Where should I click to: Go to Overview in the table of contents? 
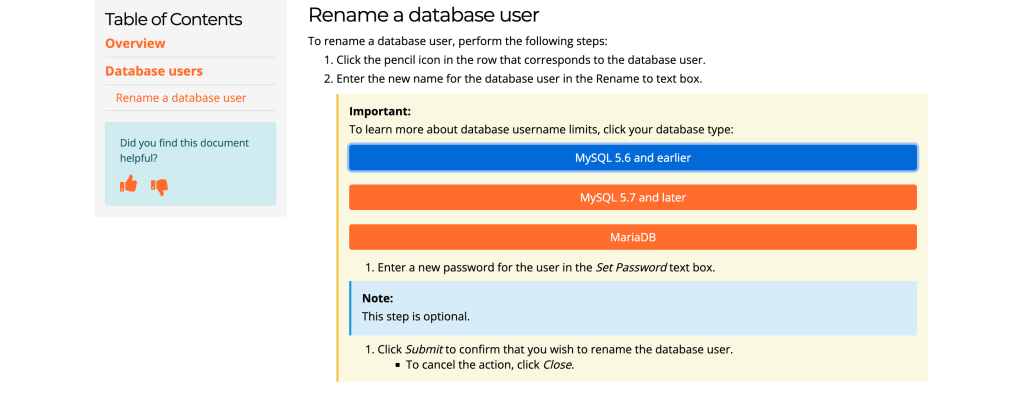[135, 44]
